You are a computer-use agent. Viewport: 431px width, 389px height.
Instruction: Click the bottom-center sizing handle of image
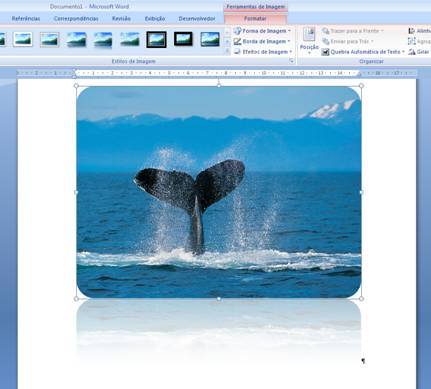click(x=219, y=299)
